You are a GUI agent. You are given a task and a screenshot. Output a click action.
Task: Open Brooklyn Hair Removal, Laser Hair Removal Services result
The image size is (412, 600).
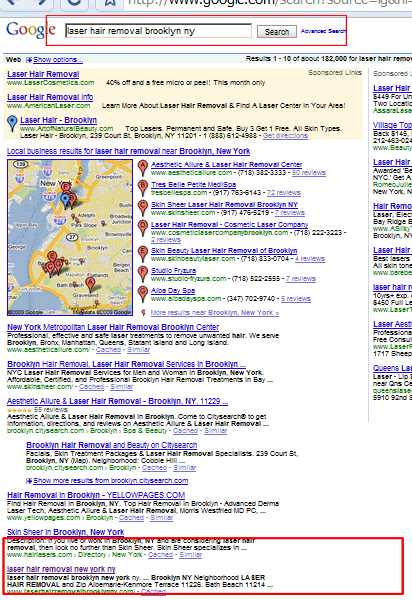click(x=127, y=364)
